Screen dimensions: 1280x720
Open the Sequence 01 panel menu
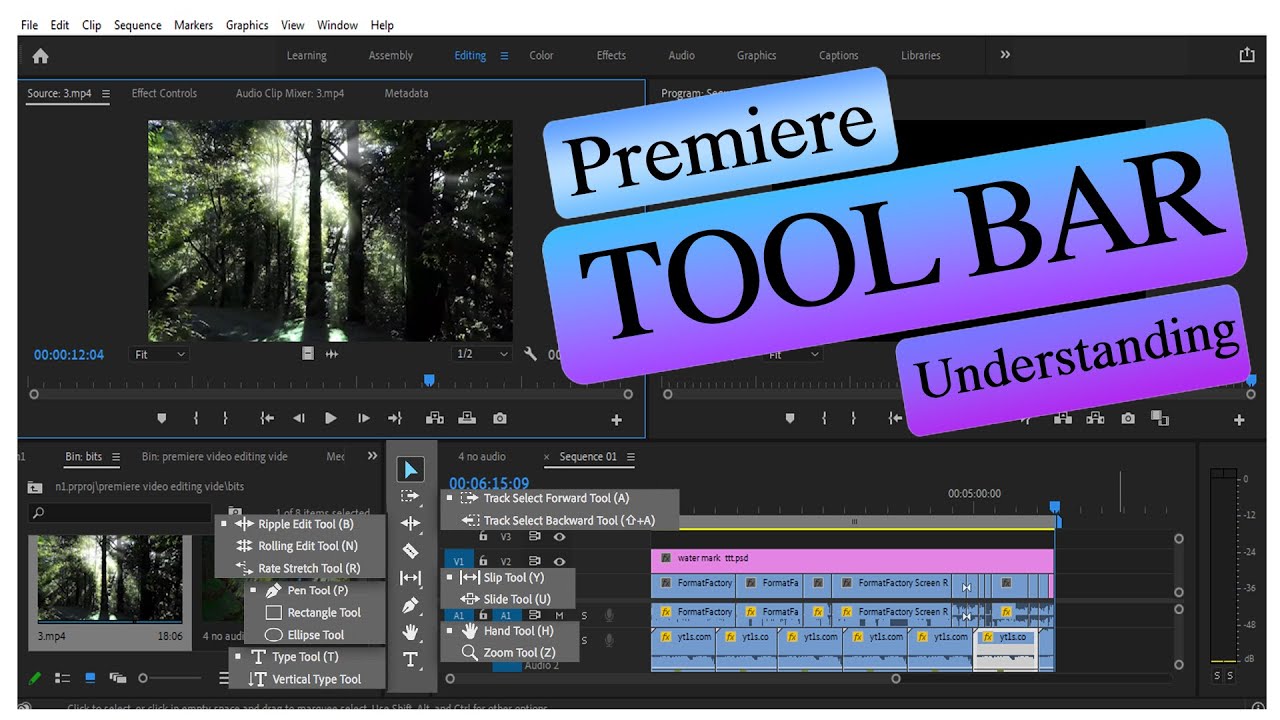click(x=630, y=457)
